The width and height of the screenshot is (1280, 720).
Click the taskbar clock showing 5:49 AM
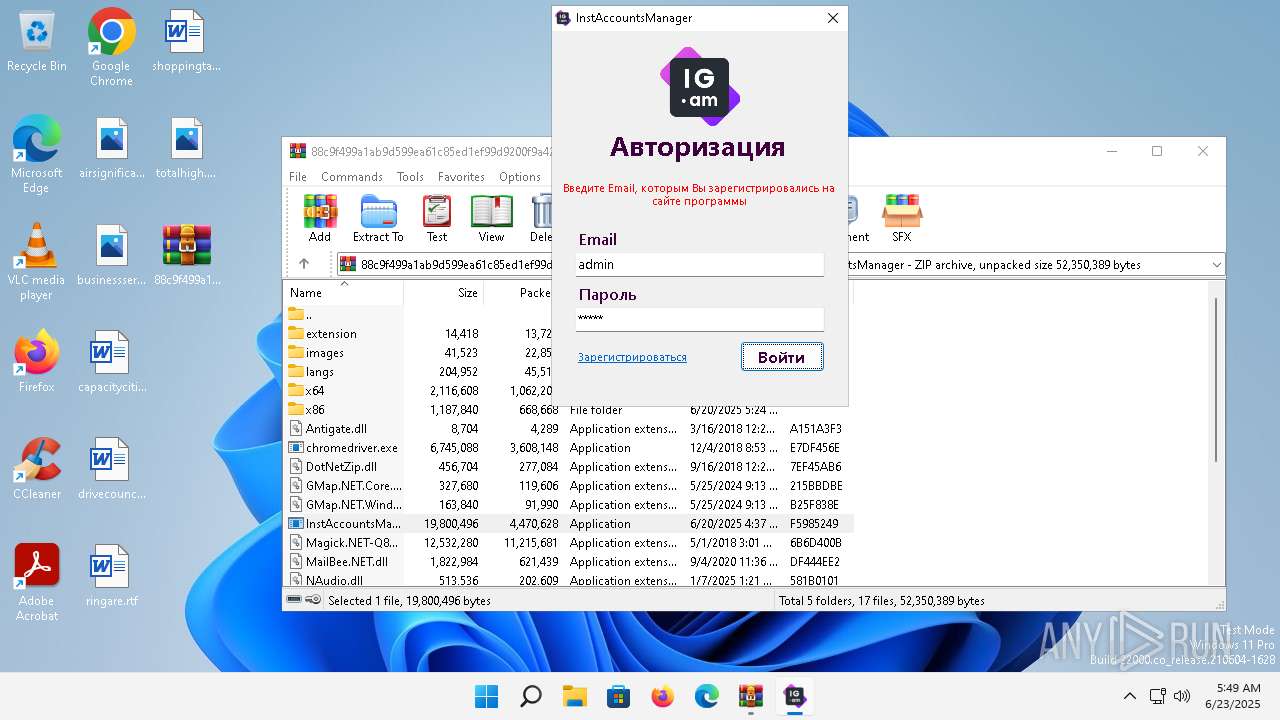click(1232, 696)
